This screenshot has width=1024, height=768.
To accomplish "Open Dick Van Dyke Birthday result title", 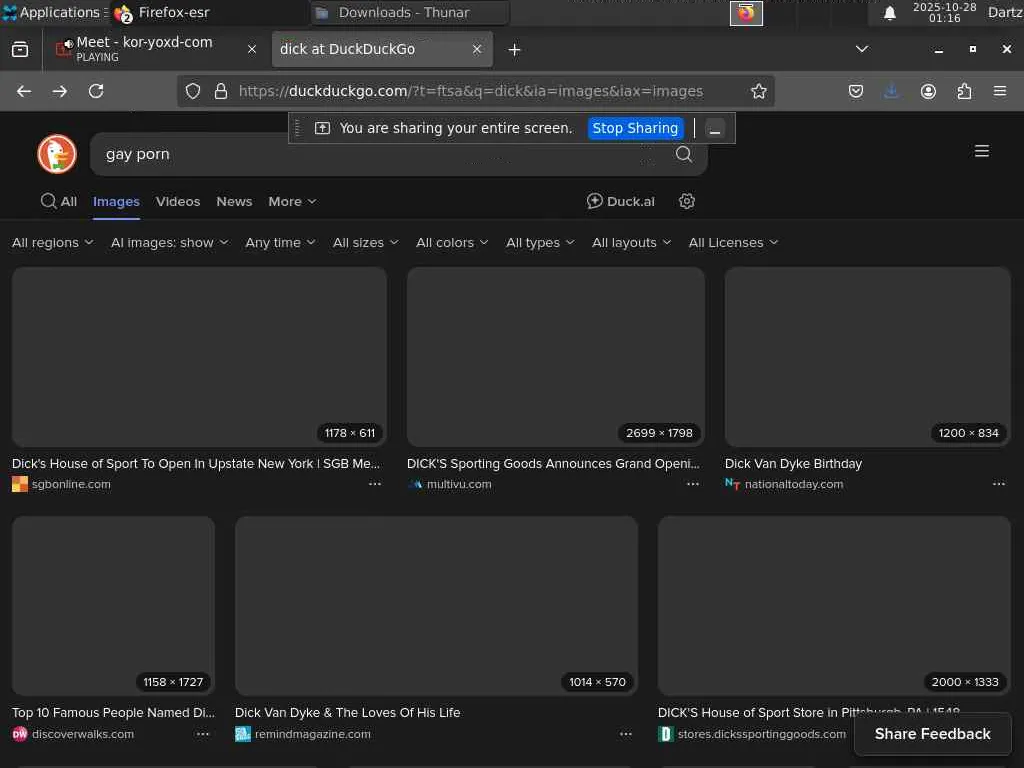I will [x=793, y=464].
